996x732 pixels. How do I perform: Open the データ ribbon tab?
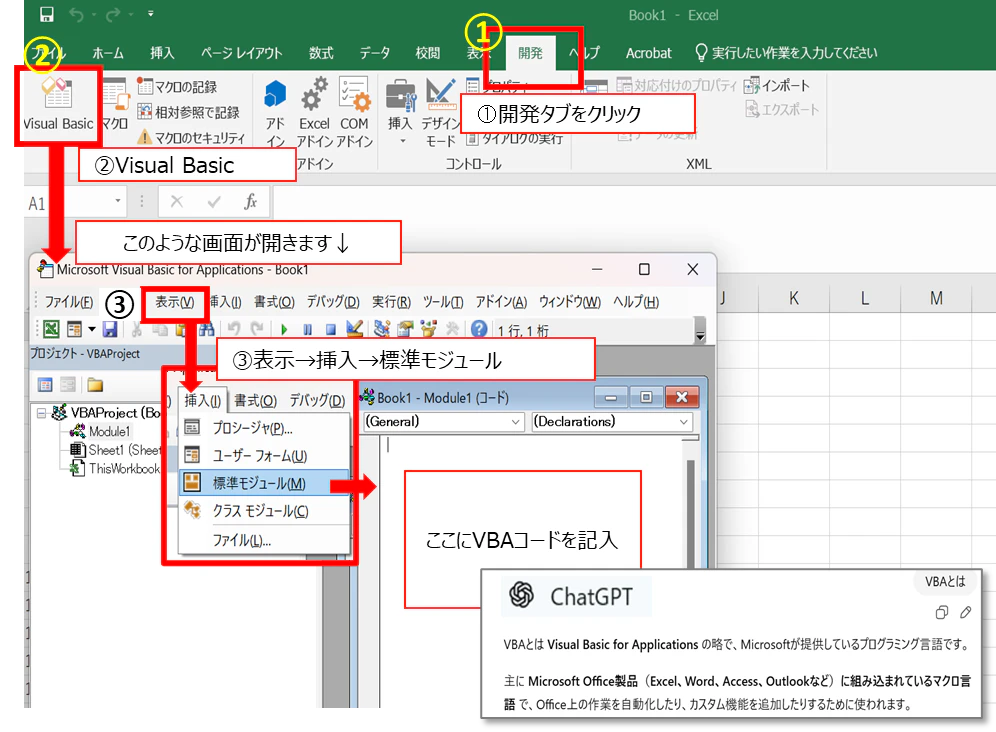pos(375,53)
